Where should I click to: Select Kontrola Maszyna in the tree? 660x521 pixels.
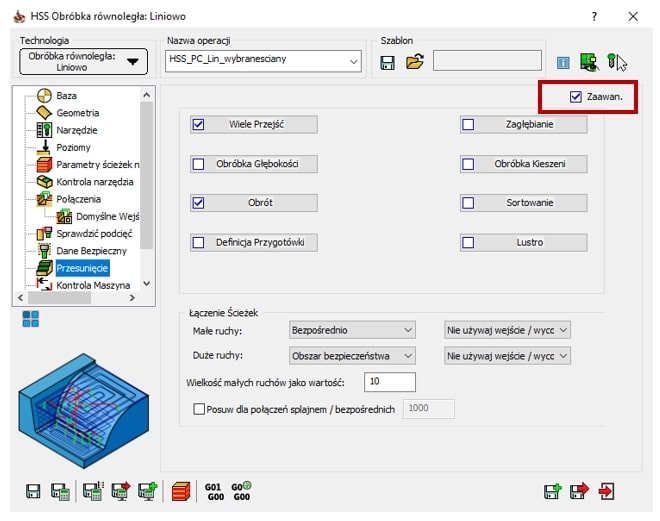point(93,285)
